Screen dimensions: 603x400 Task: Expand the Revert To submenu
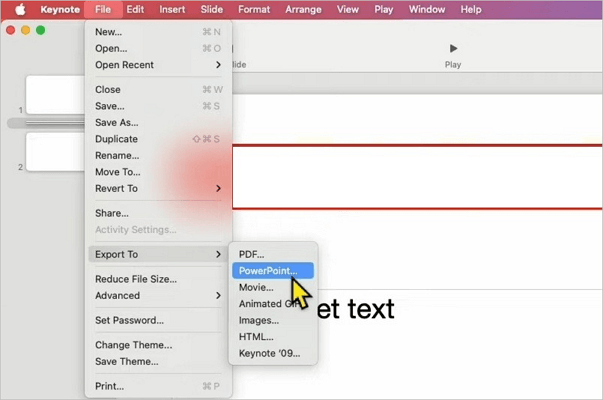(158, 188)
